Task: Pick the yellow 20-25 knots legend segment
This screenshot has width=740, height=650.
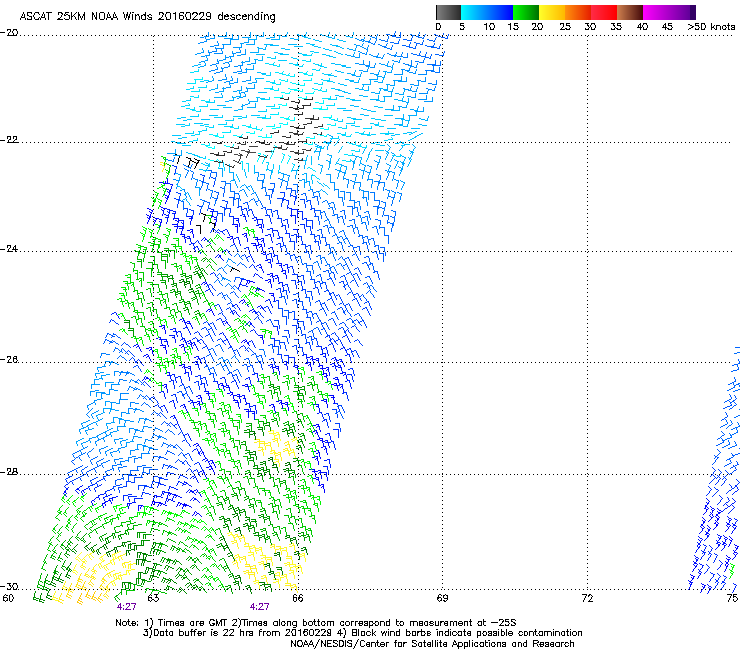Action: coord(552,12)
